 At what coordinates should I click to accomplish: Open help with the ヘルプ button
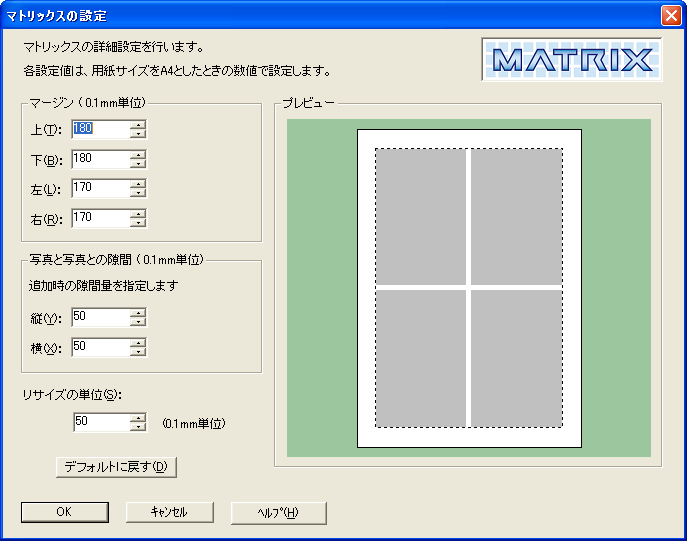(x=278, y=512)
